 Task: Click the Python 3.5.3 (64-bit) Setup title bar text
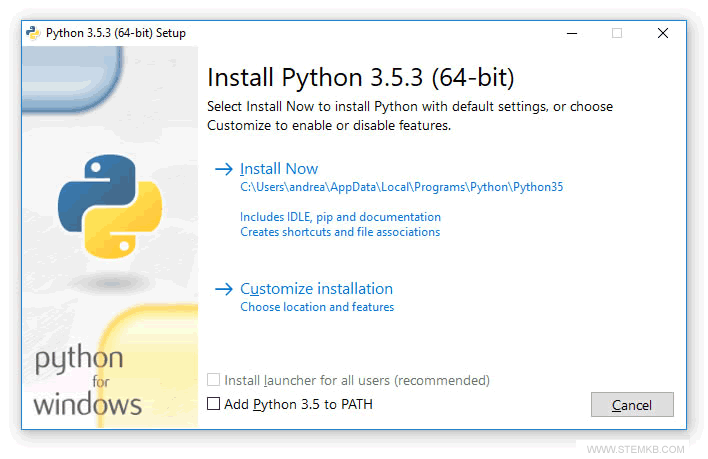(116, 33)
